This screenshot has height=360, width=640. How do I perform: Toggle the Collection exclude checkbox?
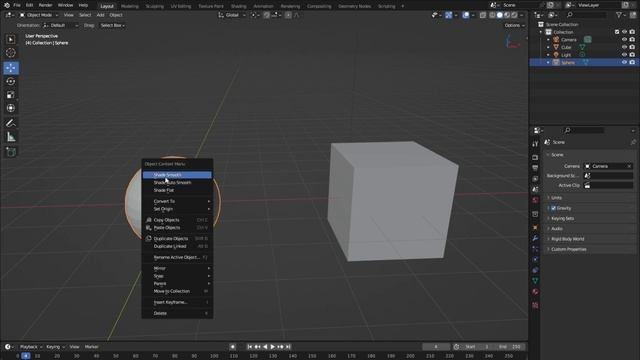tap(617, 32)
